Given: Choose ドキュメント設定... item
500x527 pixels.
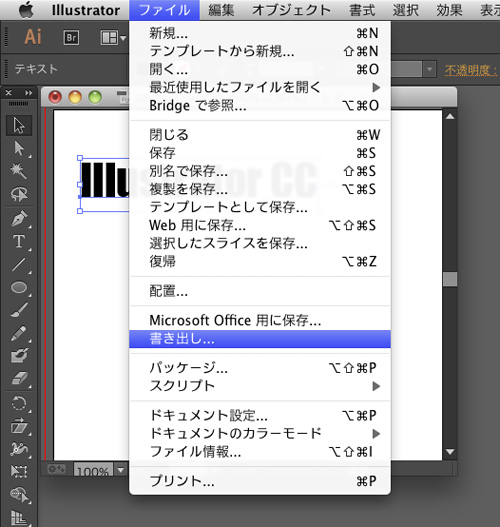Looking at the screenshot, I should (x=260, y=416).
